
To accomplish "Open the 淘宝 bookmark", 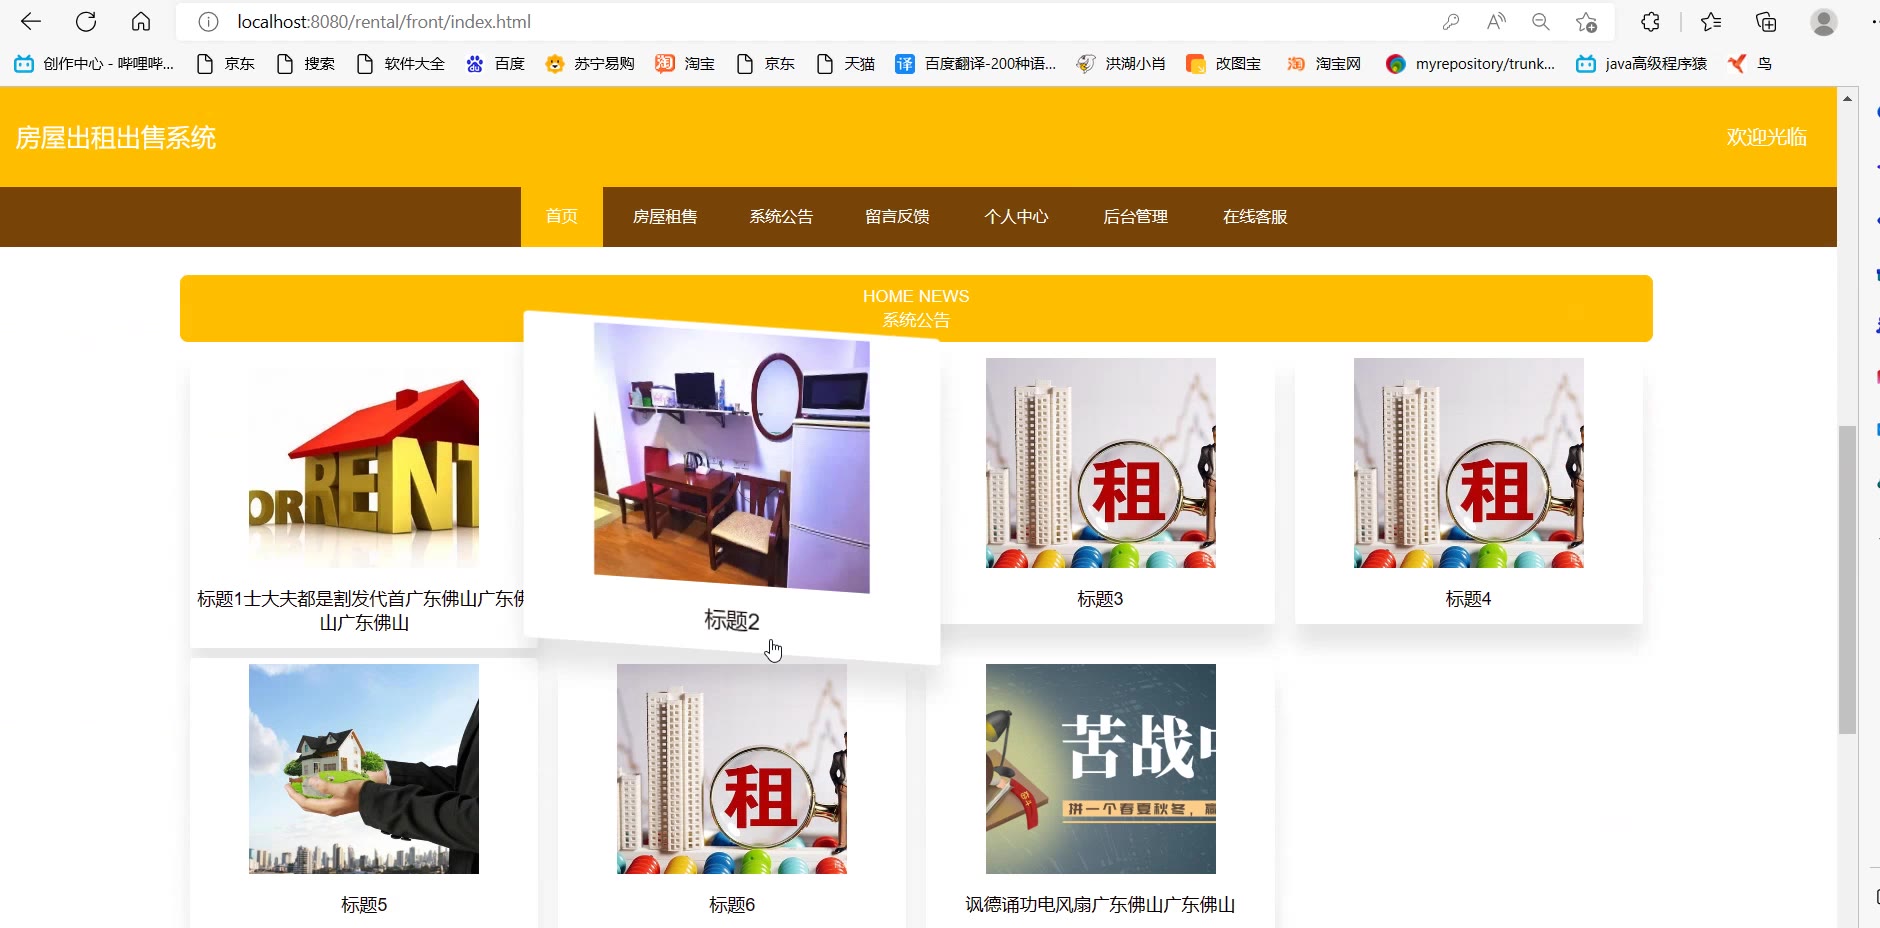I will tap(686, 64).
